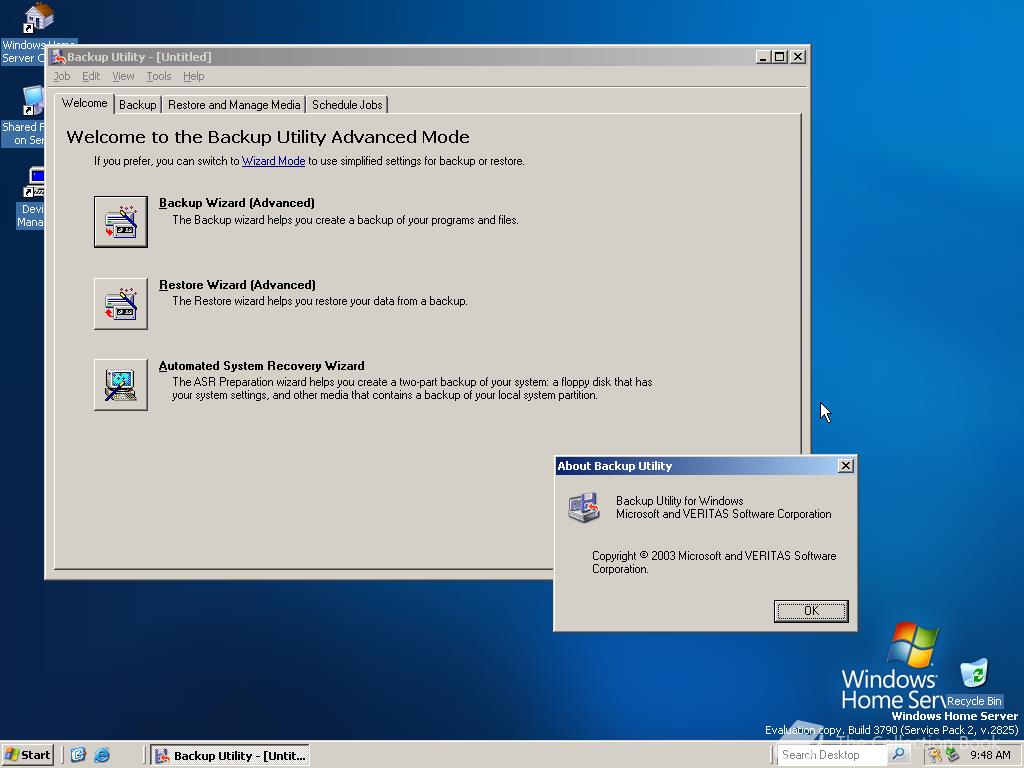
Task: Click the Backup Wizard (Advanced) heading text
Action: click(x=237, y=203)
